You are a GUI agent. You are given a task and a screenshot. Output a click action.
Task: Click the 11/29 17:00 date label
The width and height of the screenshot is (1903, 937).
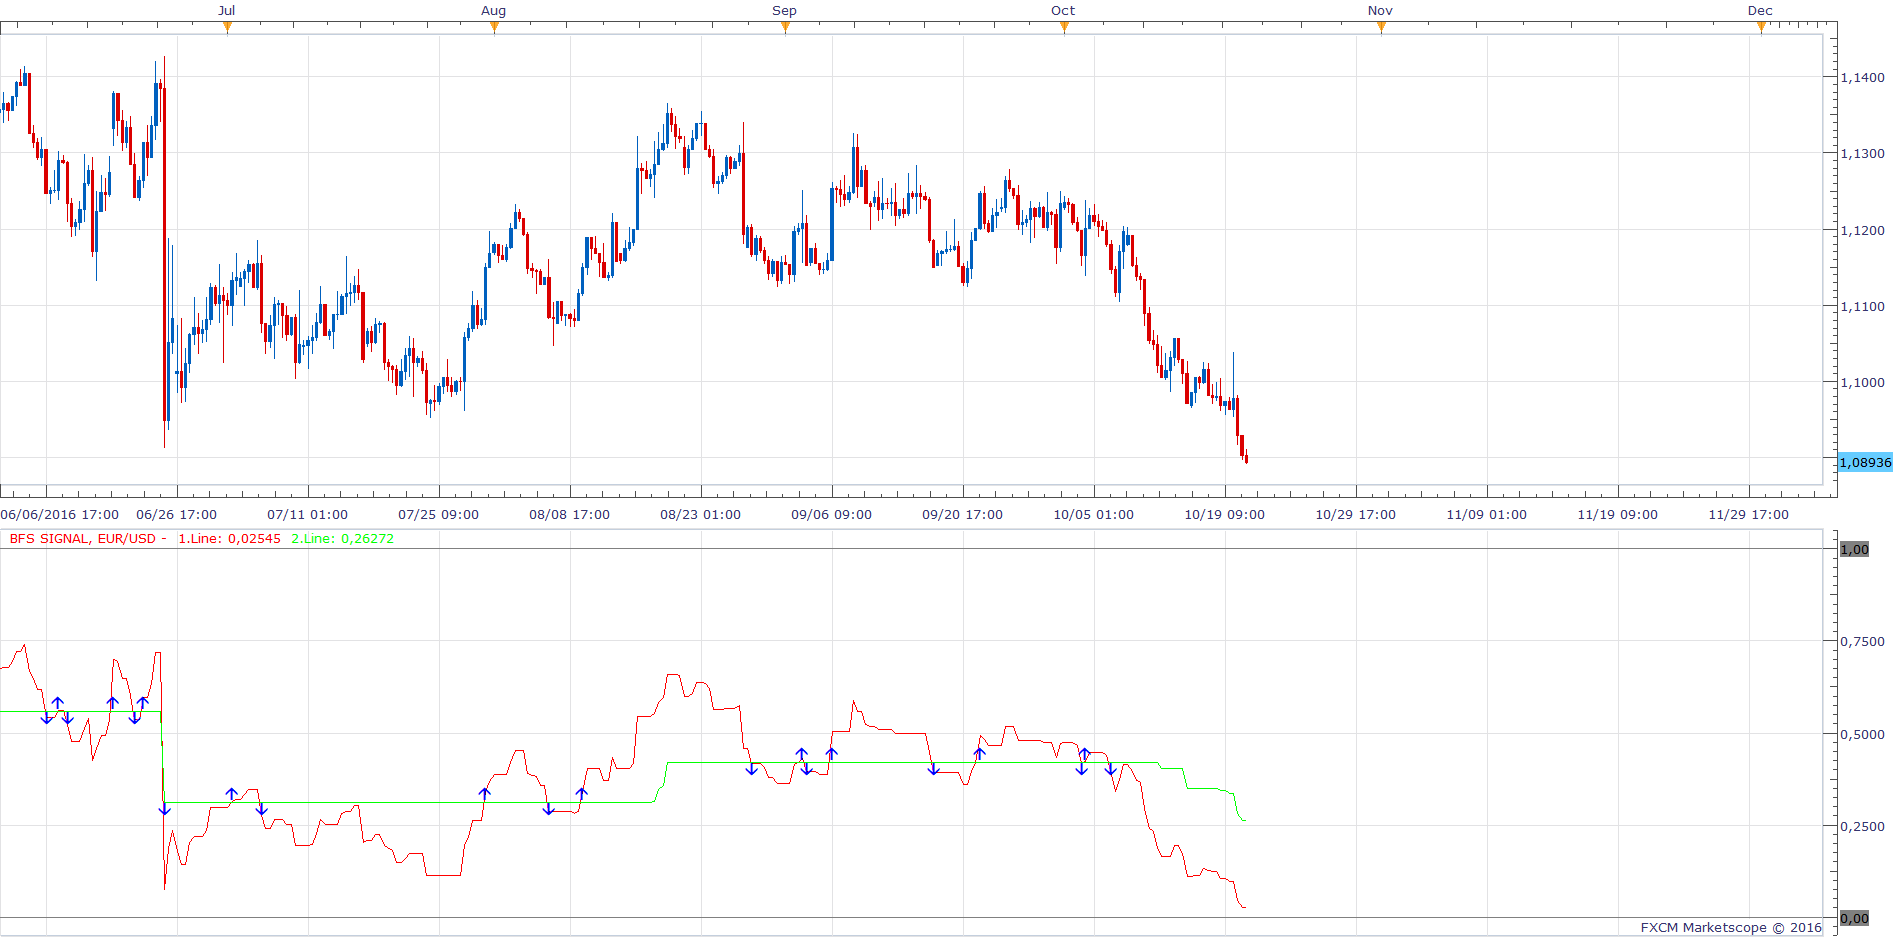coord(1749,515)
